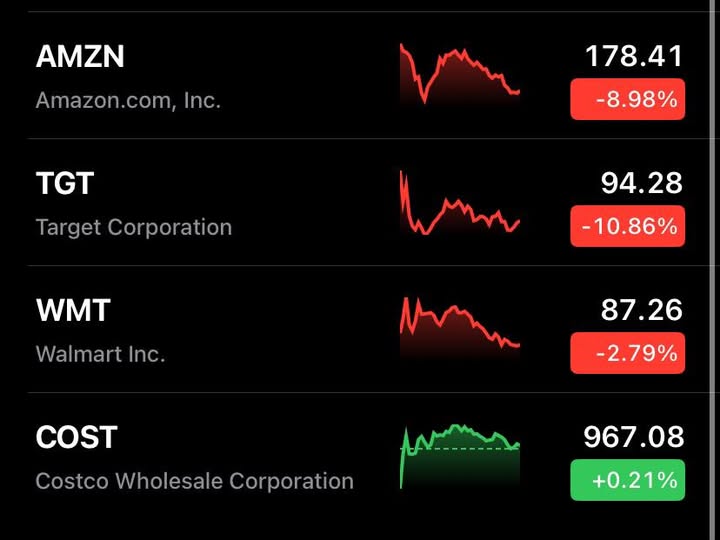720x540 pixels.
Task: View the TGT red sparkline chart
Action: point(460,202)
